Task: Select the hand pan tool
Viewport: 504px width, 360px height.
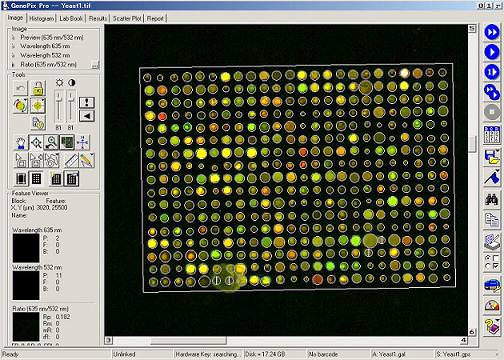Action: click(21, 143)
